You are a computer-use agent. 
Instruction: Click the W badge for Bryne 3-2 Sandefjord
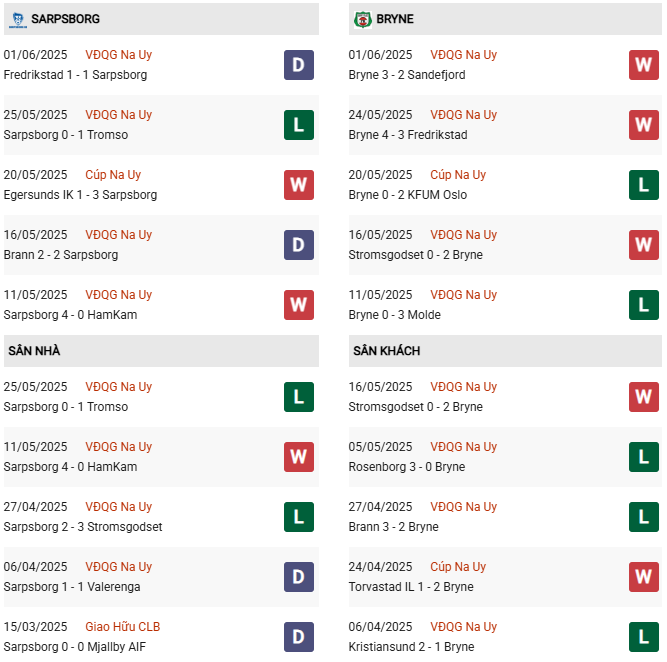644,65
